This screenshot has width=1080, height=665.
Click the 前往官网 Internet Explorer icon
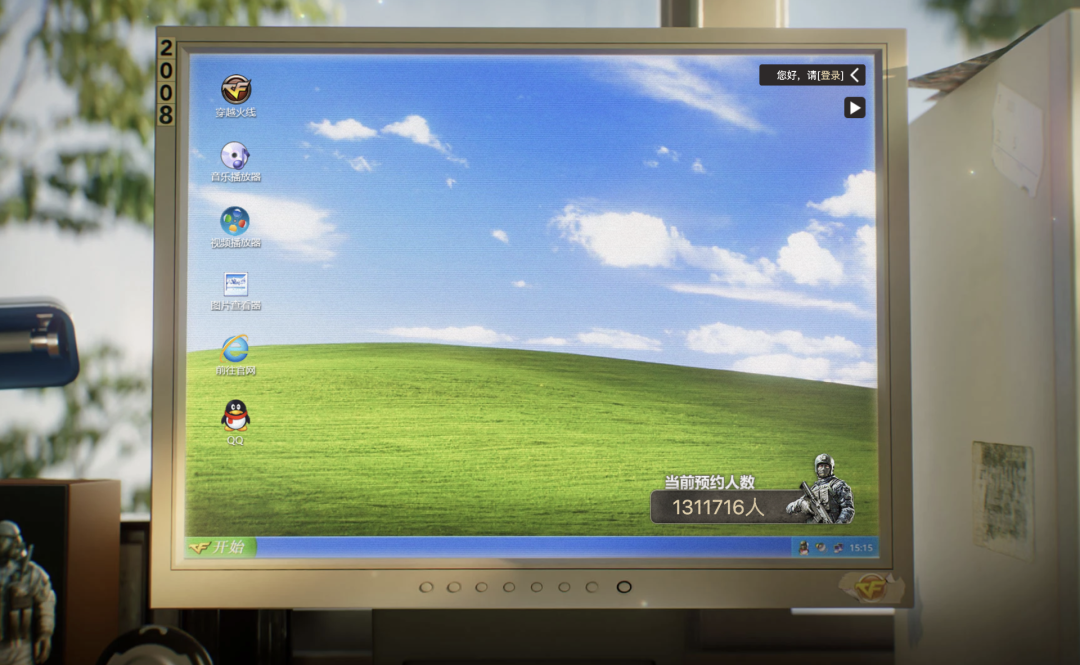click(236, 355)
